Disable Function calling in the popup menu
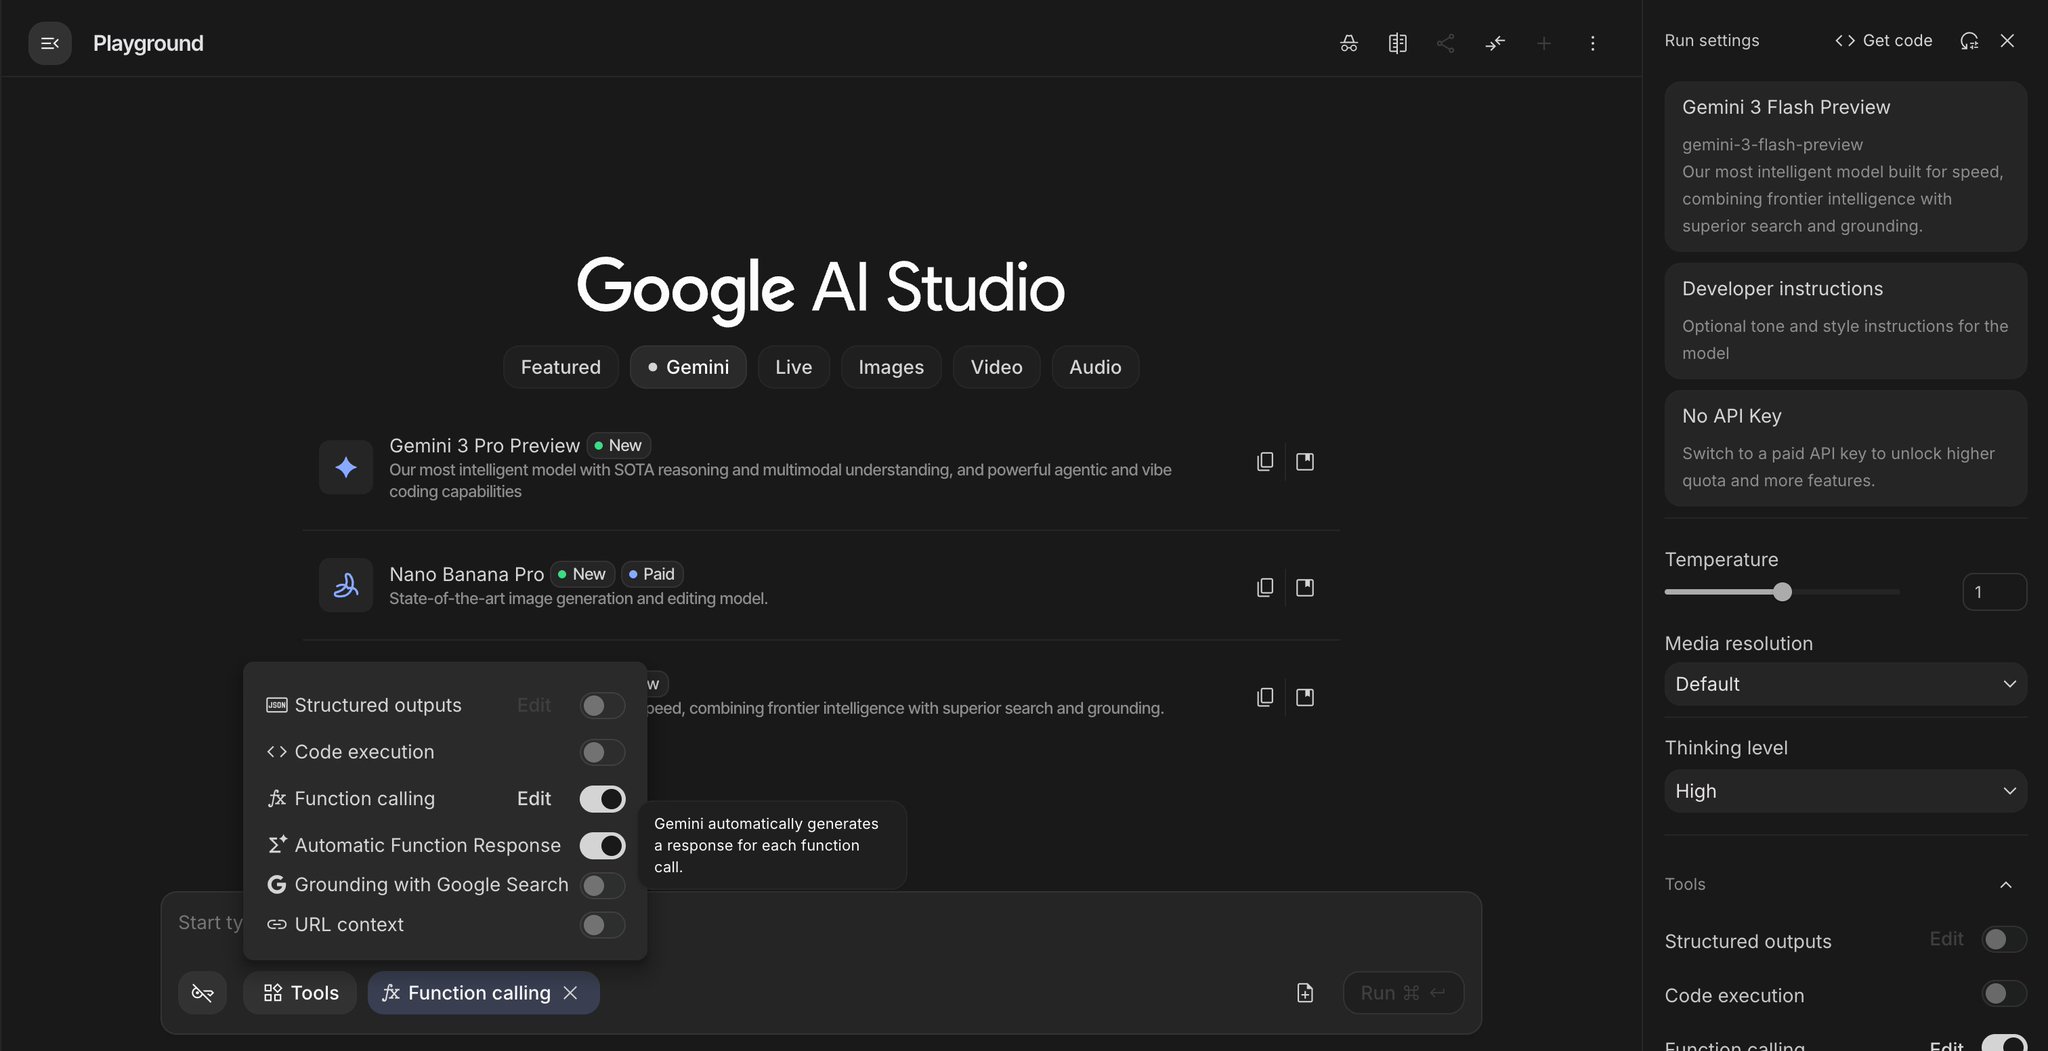Image resolution: width=2048 pixels, height=1051 pixels. 602,799
